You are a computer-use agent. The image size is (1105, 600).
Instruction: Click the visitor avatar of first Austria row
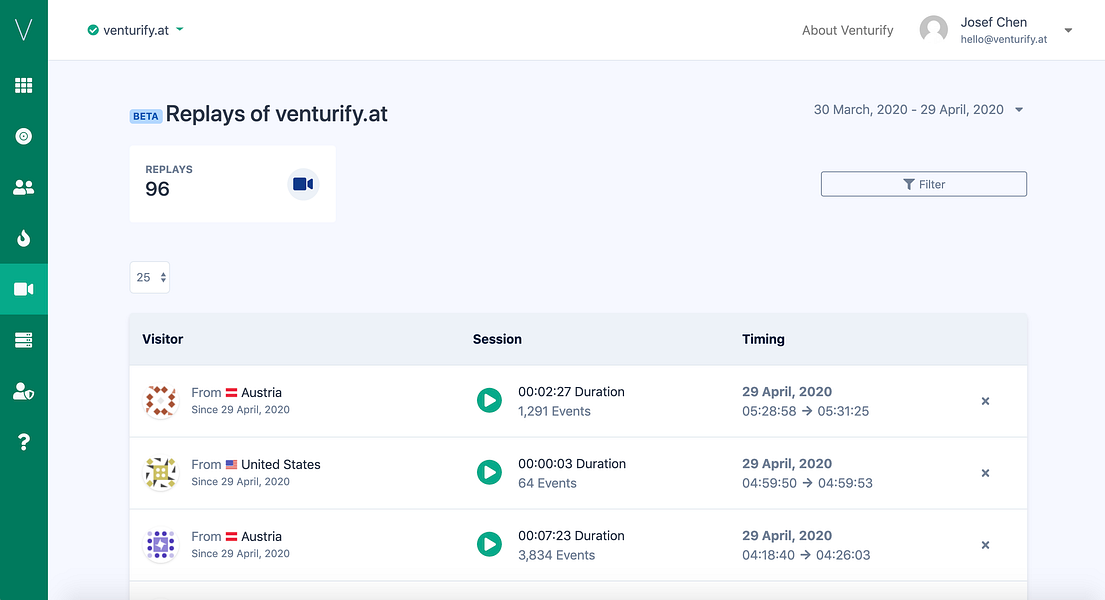click(x=161, y=400)
